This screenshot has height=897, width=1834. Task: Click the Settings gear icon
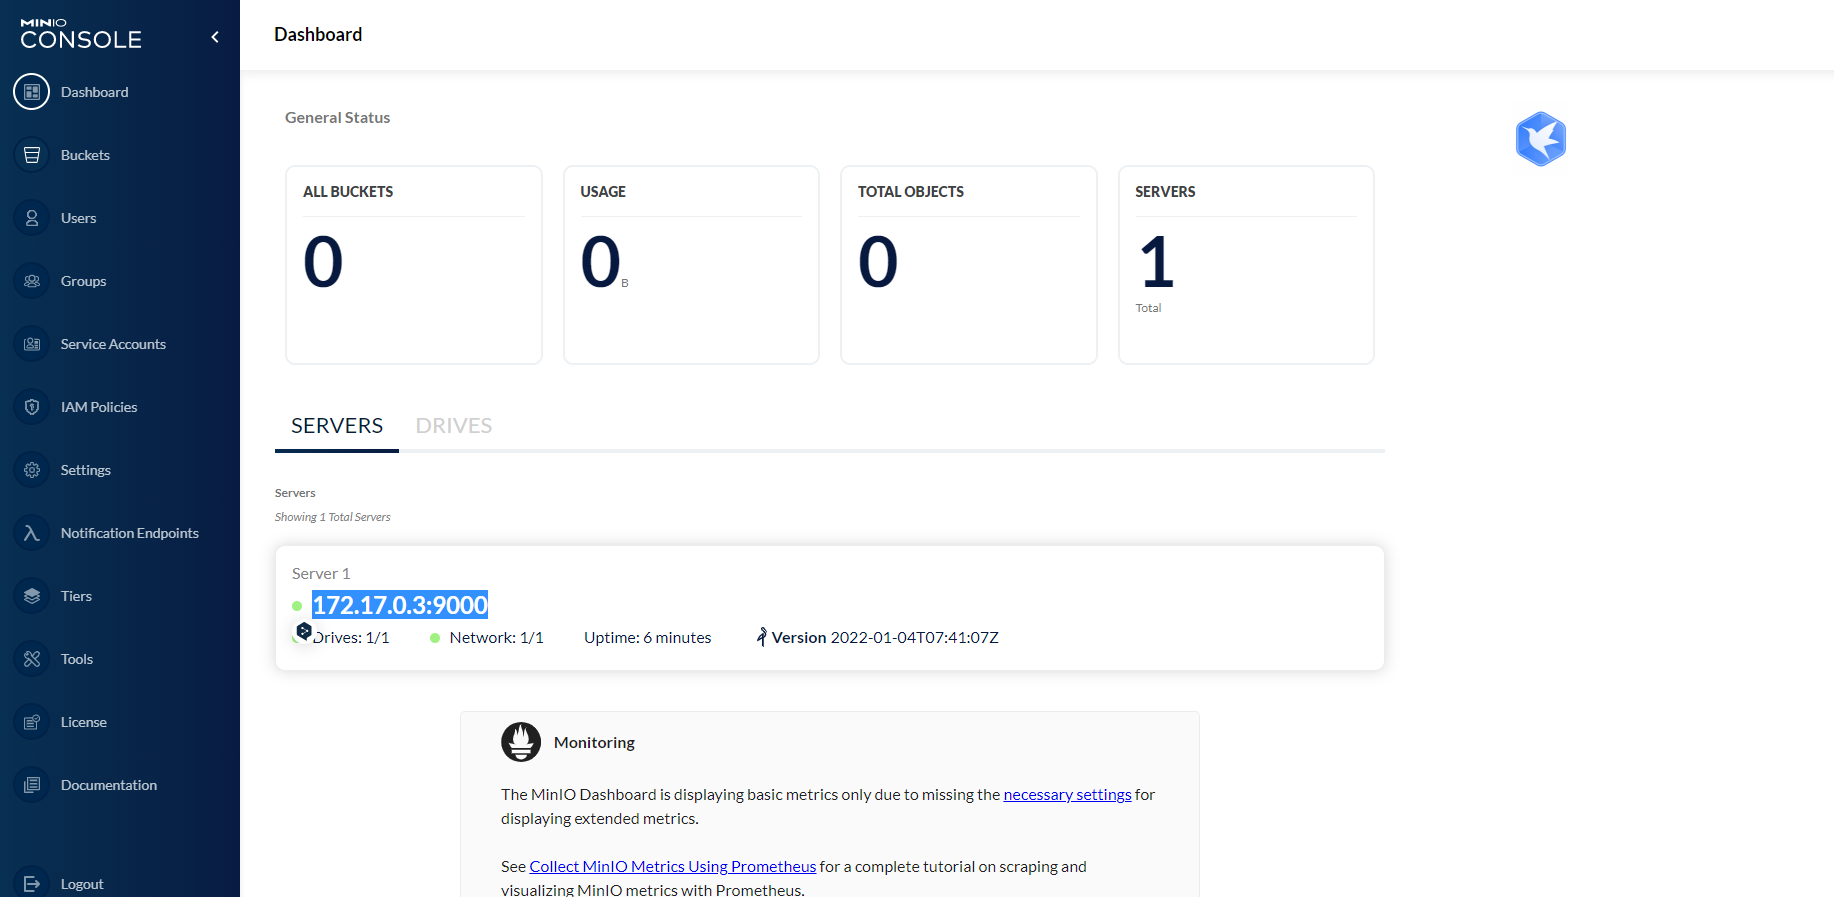[32, 470]
